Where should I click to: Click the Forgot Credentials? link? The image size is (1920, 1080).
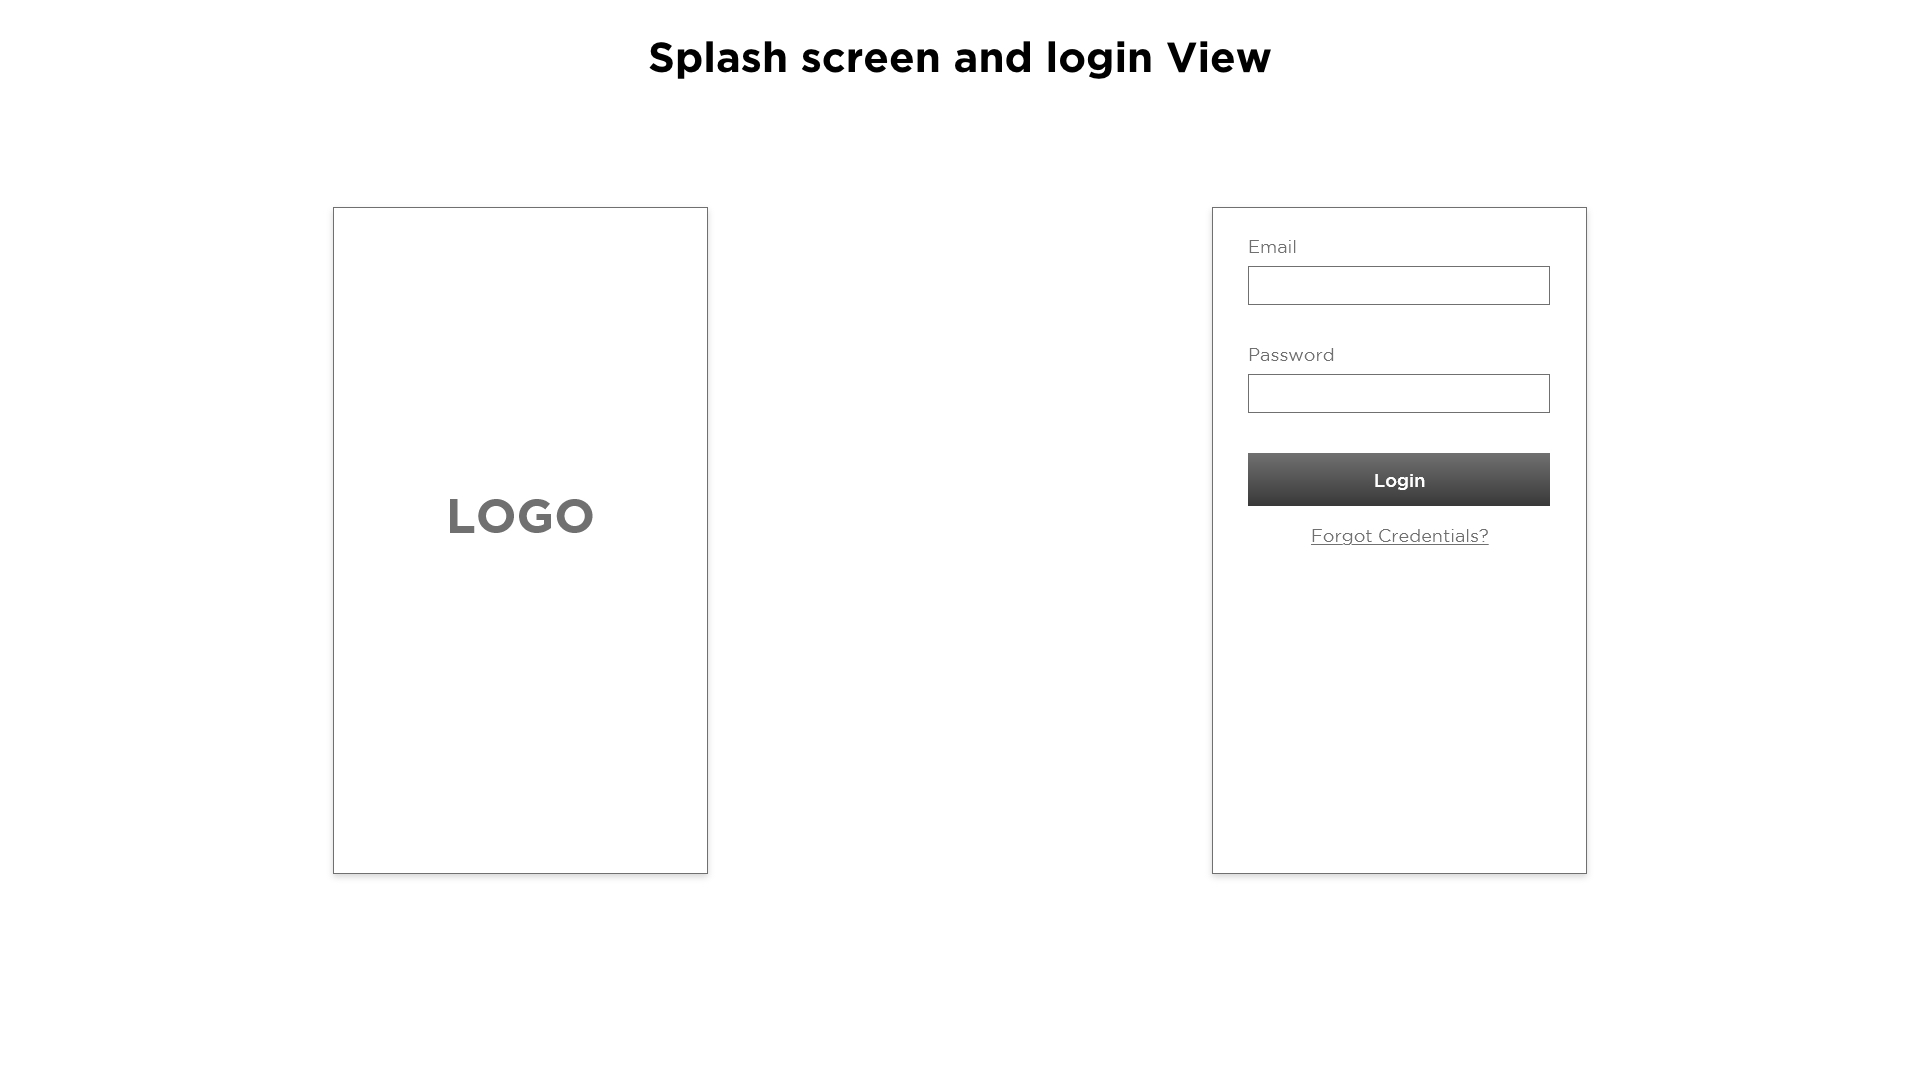pos(1399,535)
